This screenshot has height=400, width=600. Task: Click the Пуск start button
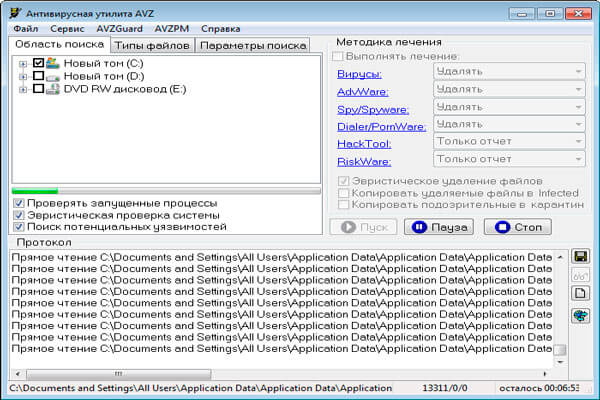point(364,227)
